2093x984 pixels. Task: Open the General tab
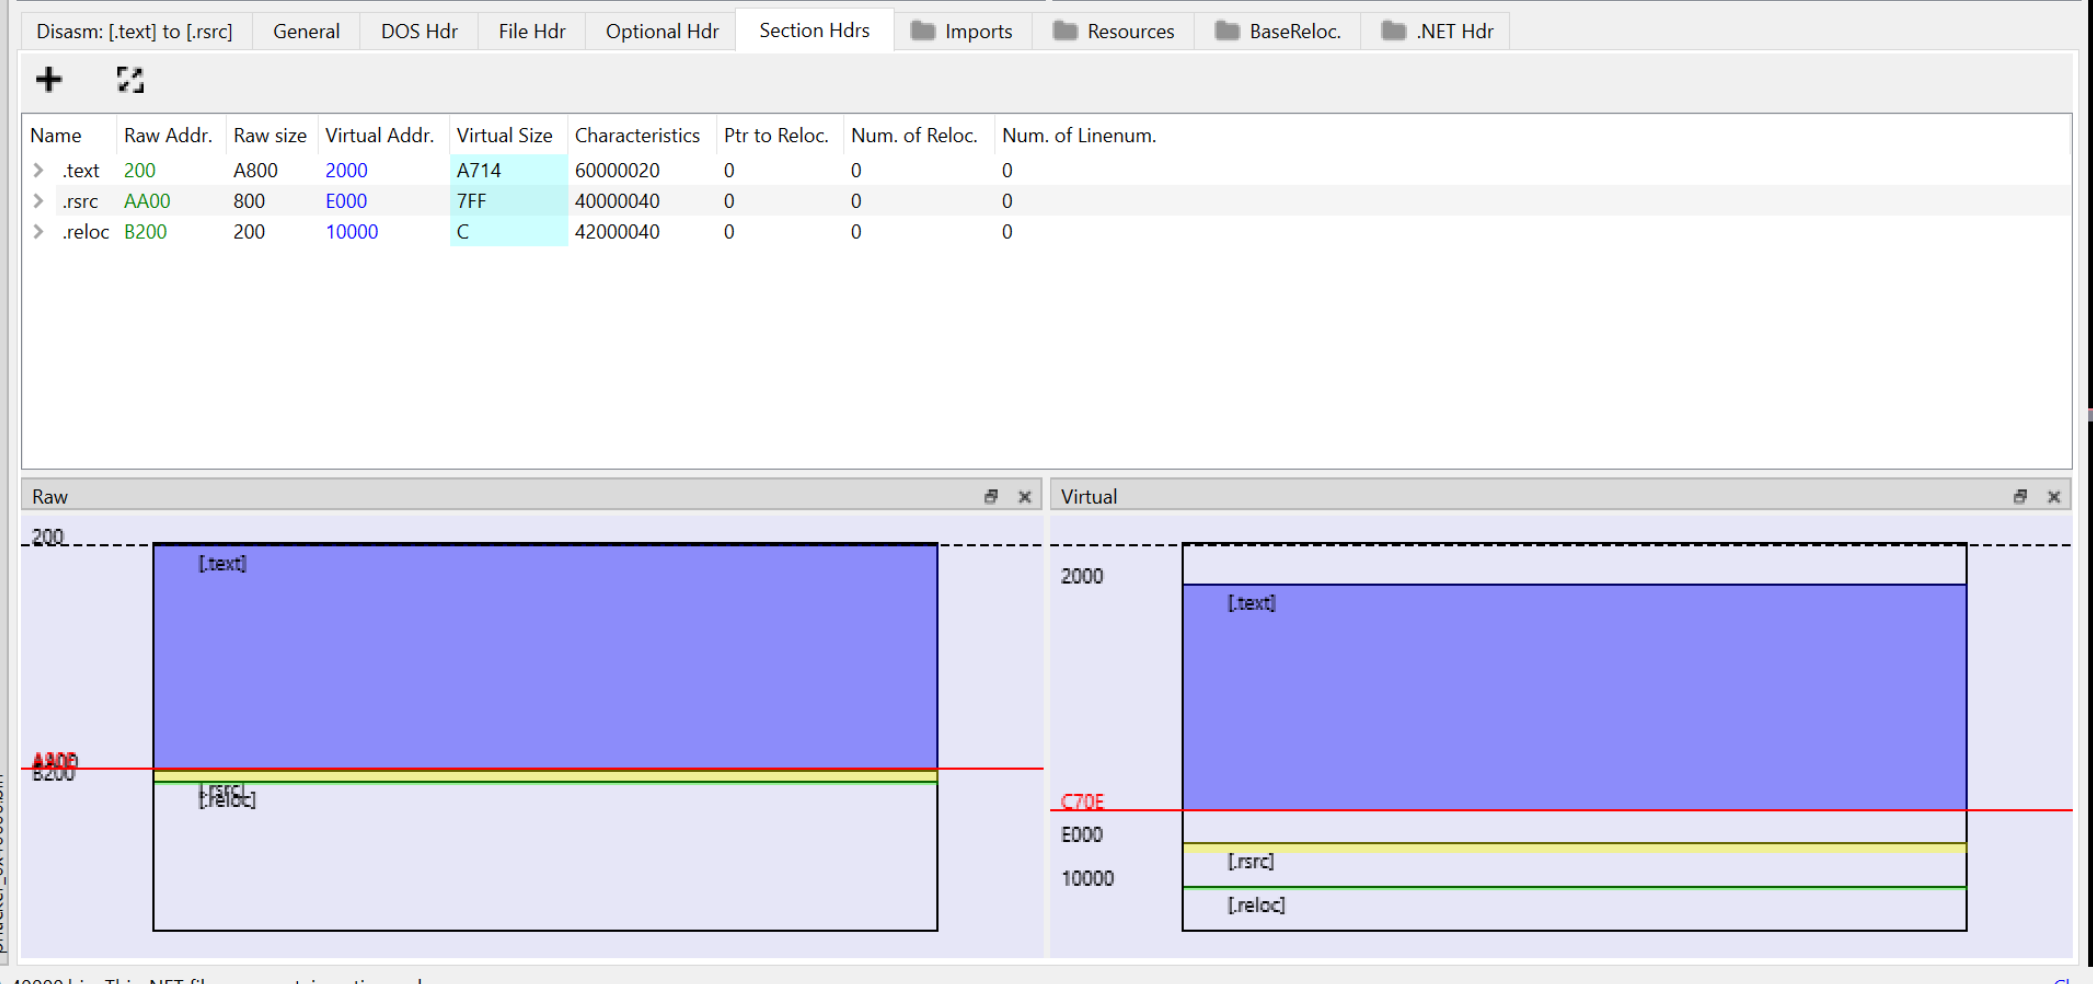pos(305,31)
